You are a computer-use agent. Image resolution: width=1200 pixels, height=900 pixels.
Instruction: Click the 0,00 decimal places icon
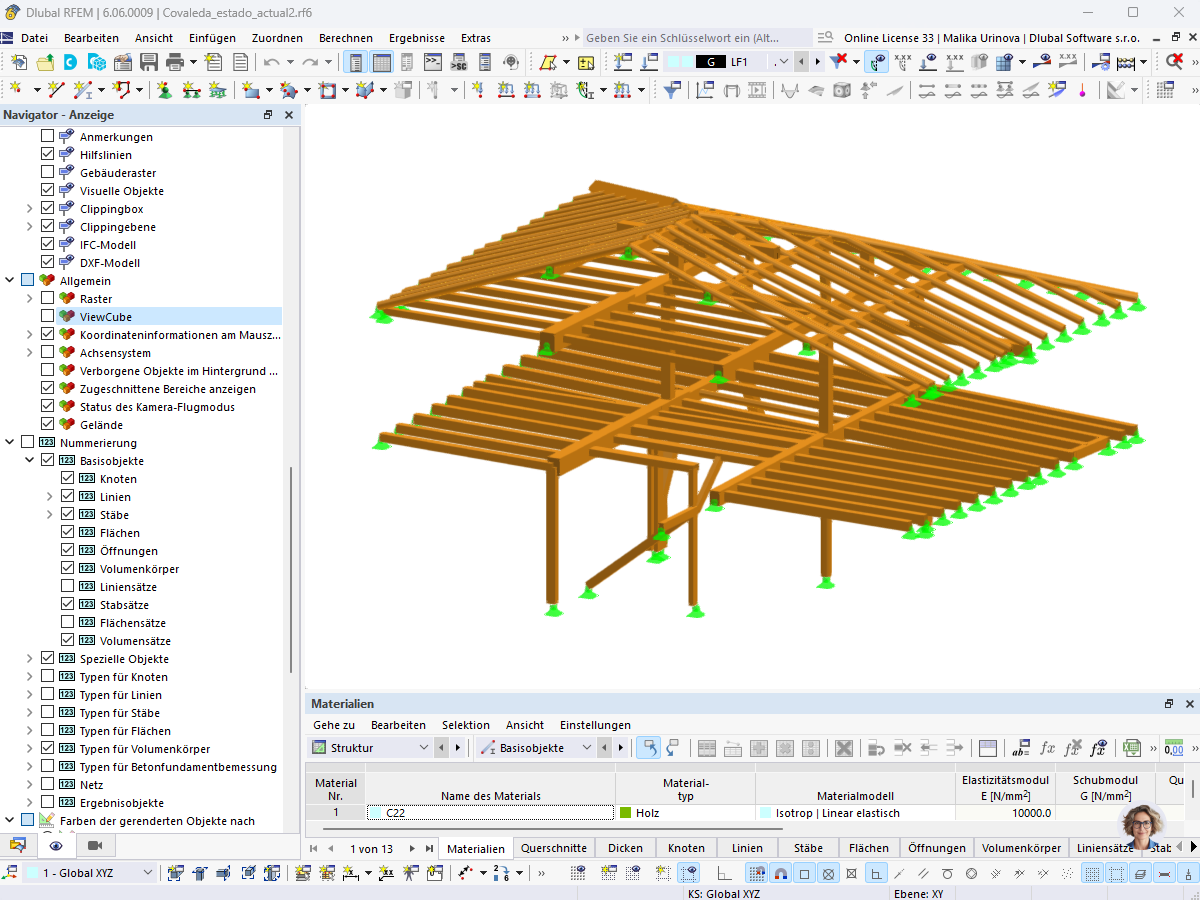(x=1174, y=748)
